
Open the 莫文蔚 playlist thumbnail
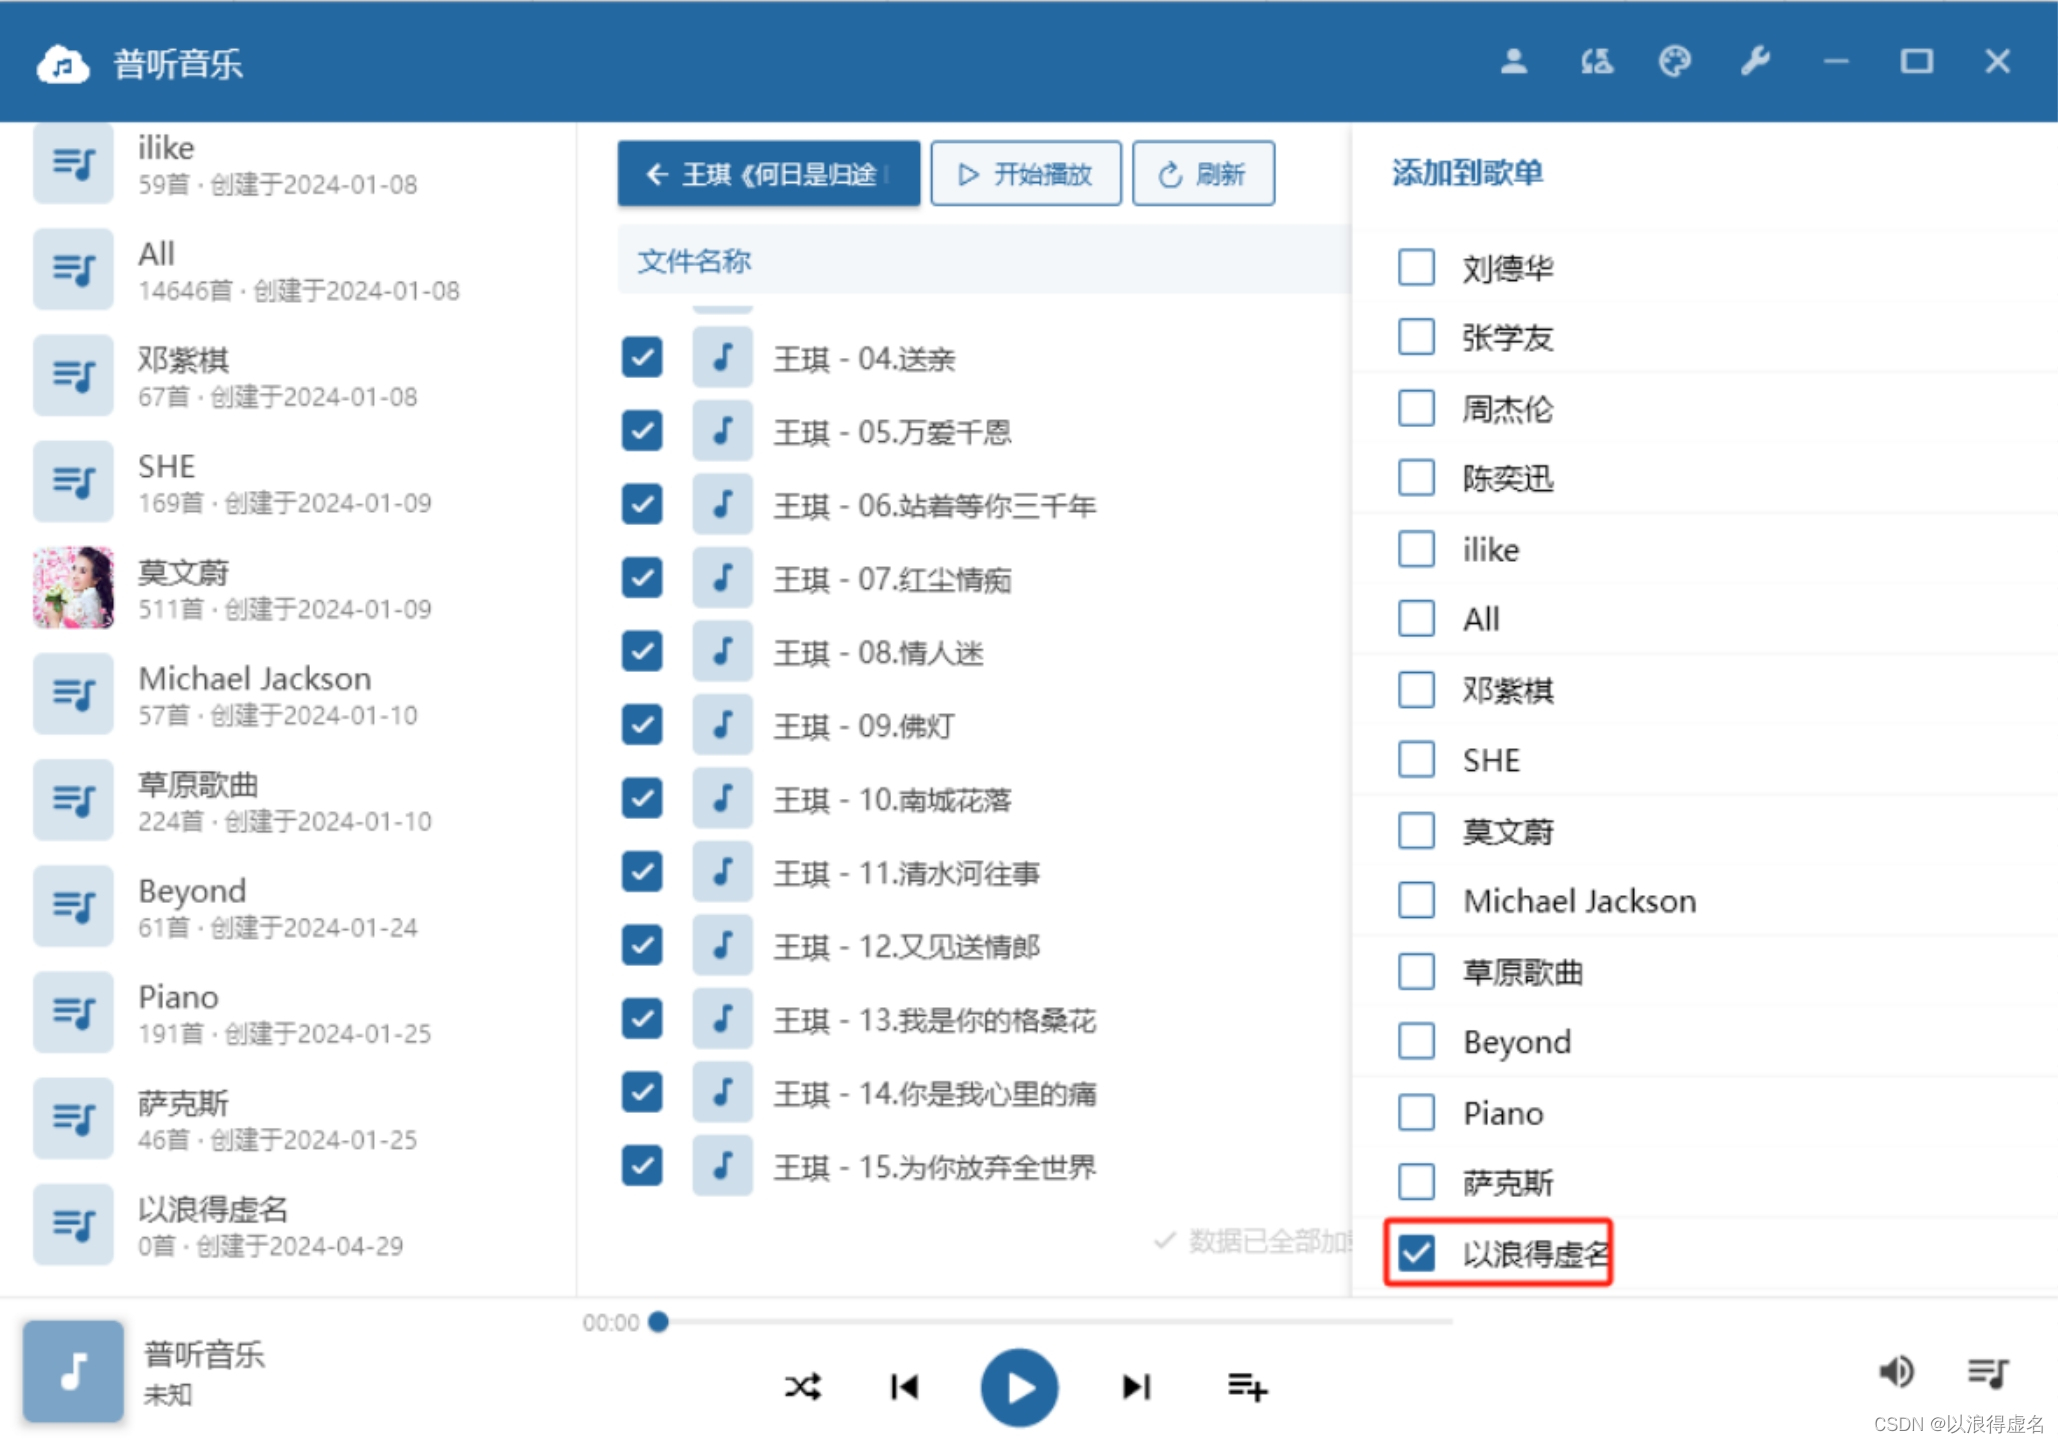pos(73,587)
